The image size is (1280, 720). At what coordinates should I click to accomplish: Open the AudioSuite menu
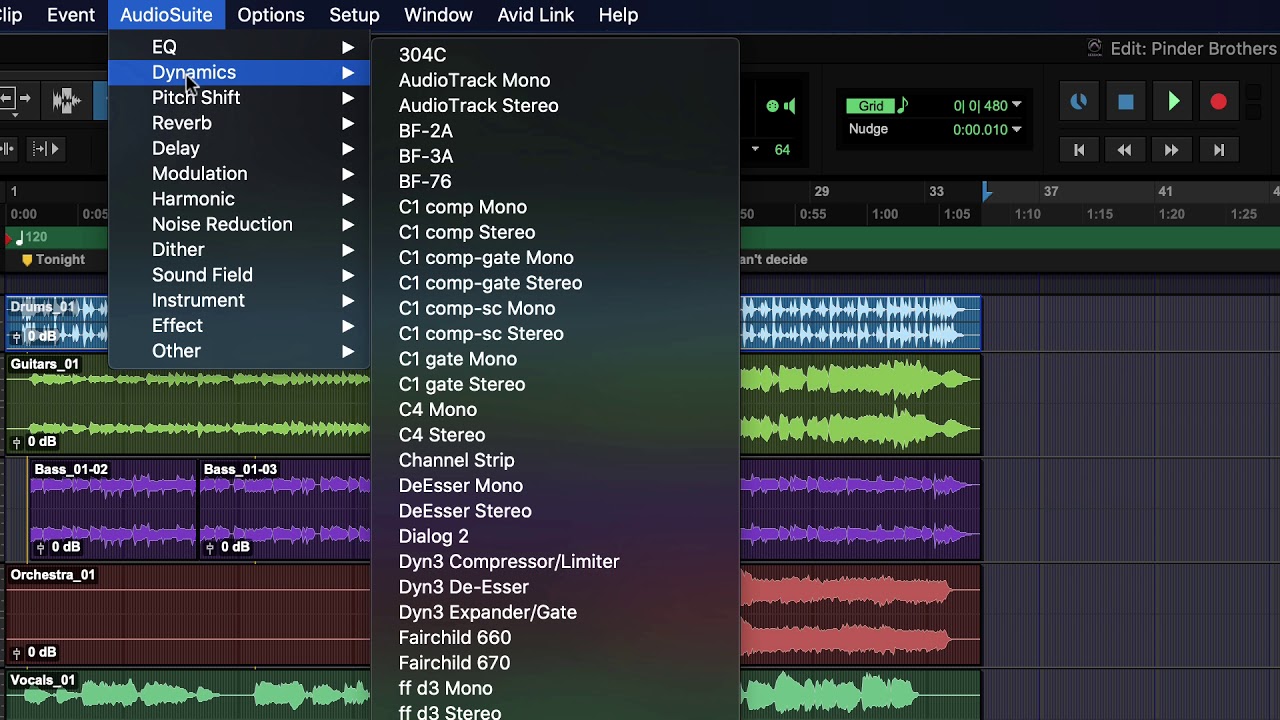pyautogui.click(x=166, y=15)
